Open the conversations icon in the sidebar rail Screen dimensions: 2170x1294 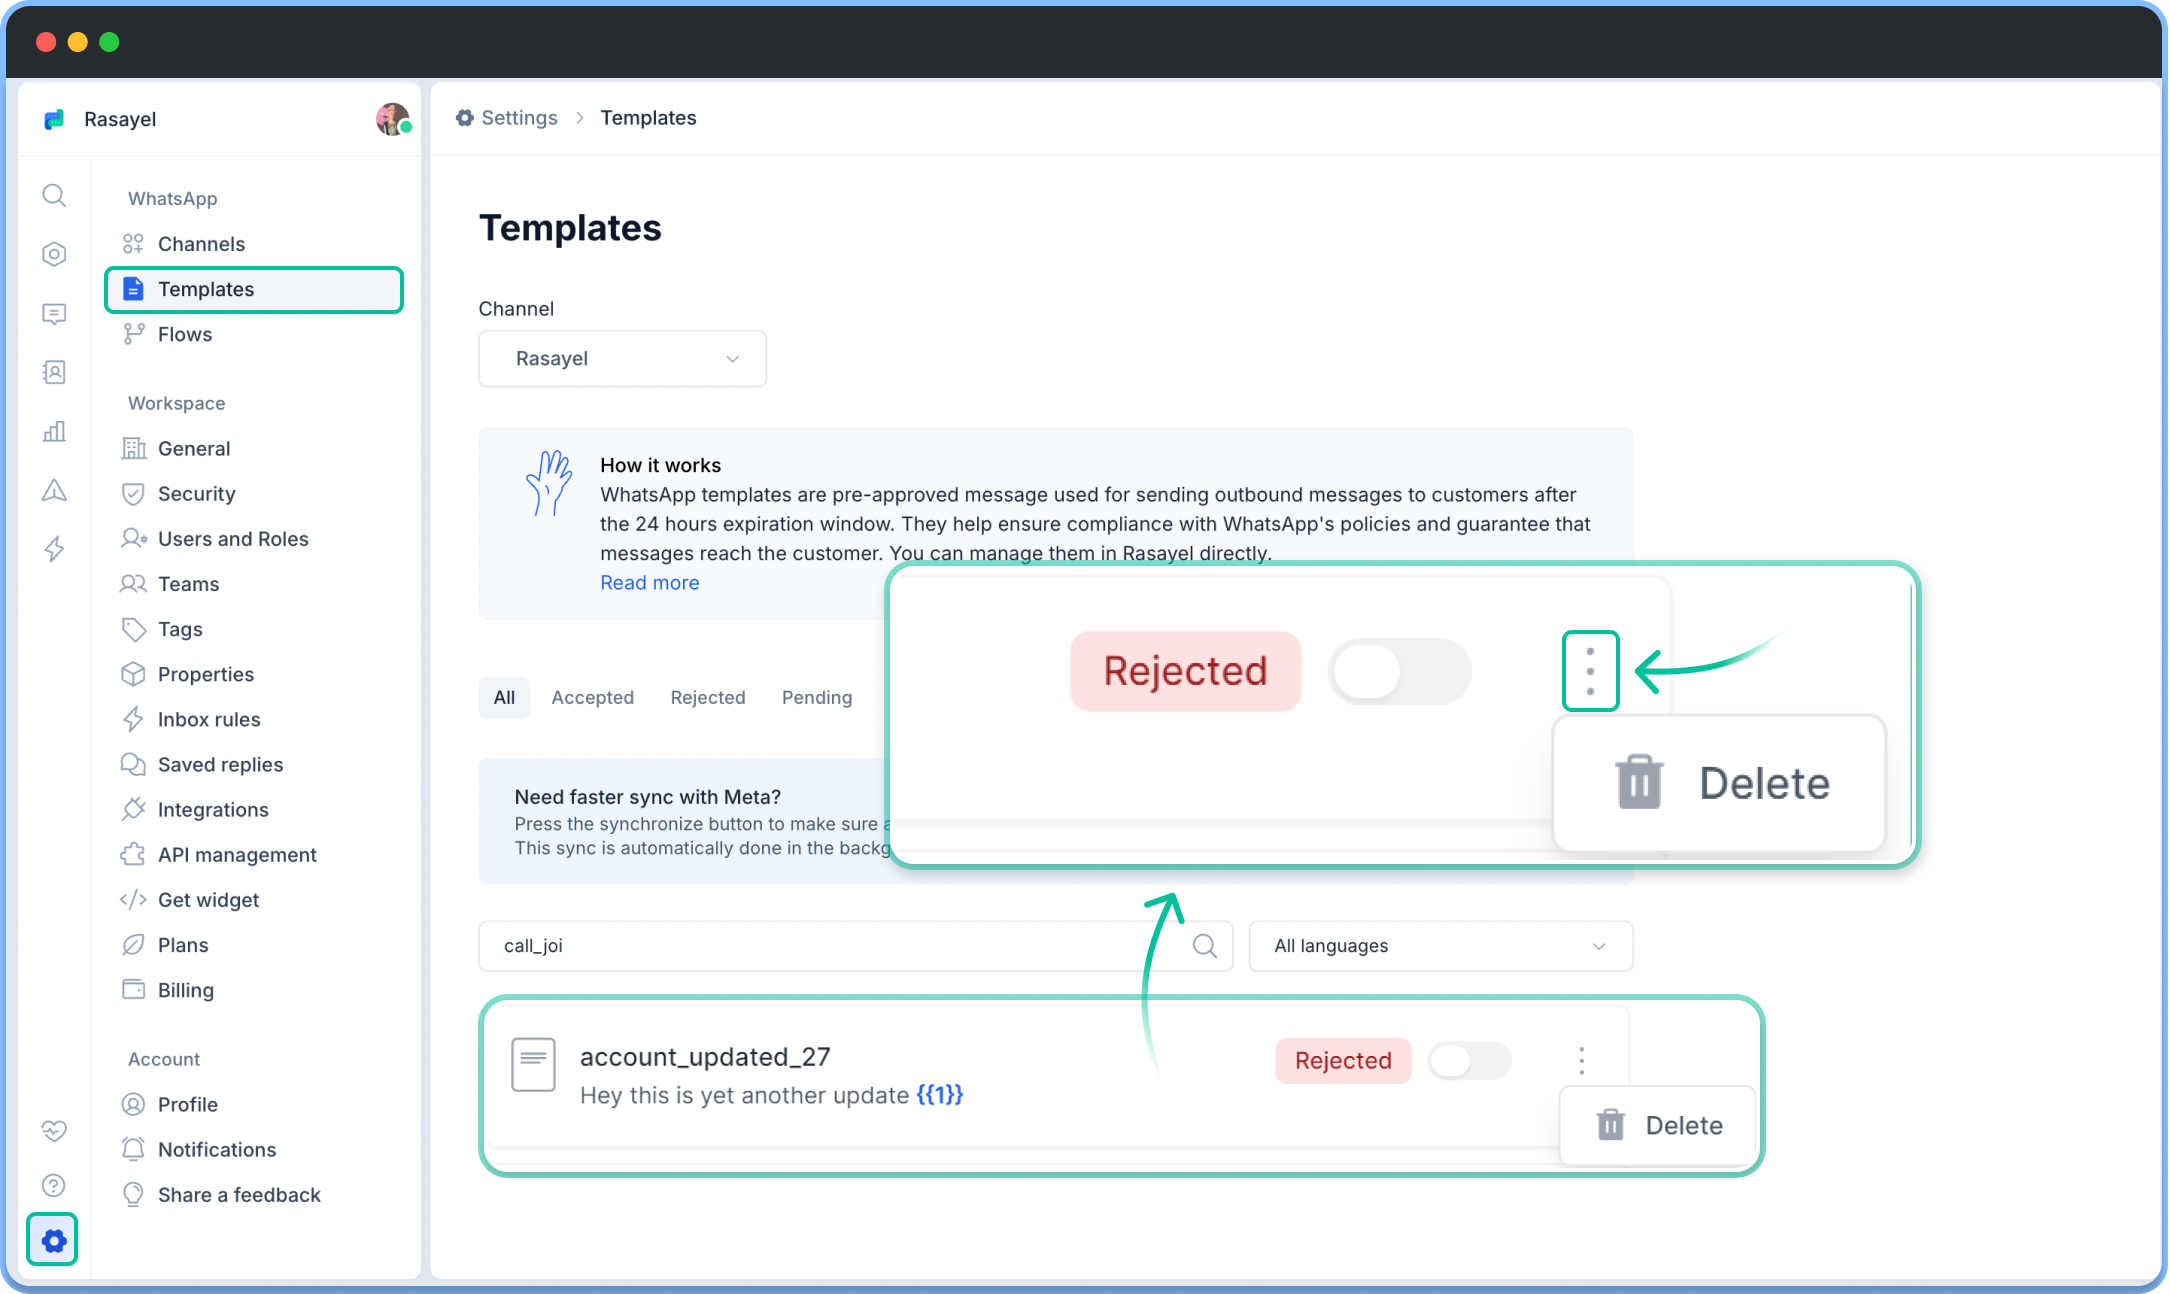53,314
